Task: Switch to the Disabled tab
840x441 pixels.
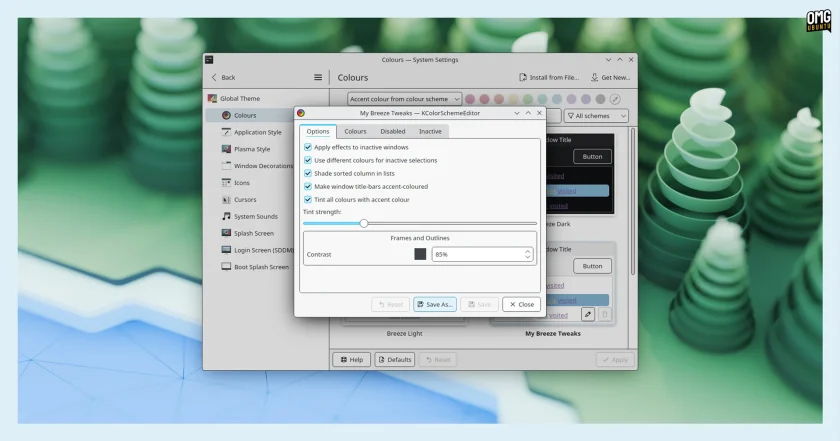Action: (393, 131)
